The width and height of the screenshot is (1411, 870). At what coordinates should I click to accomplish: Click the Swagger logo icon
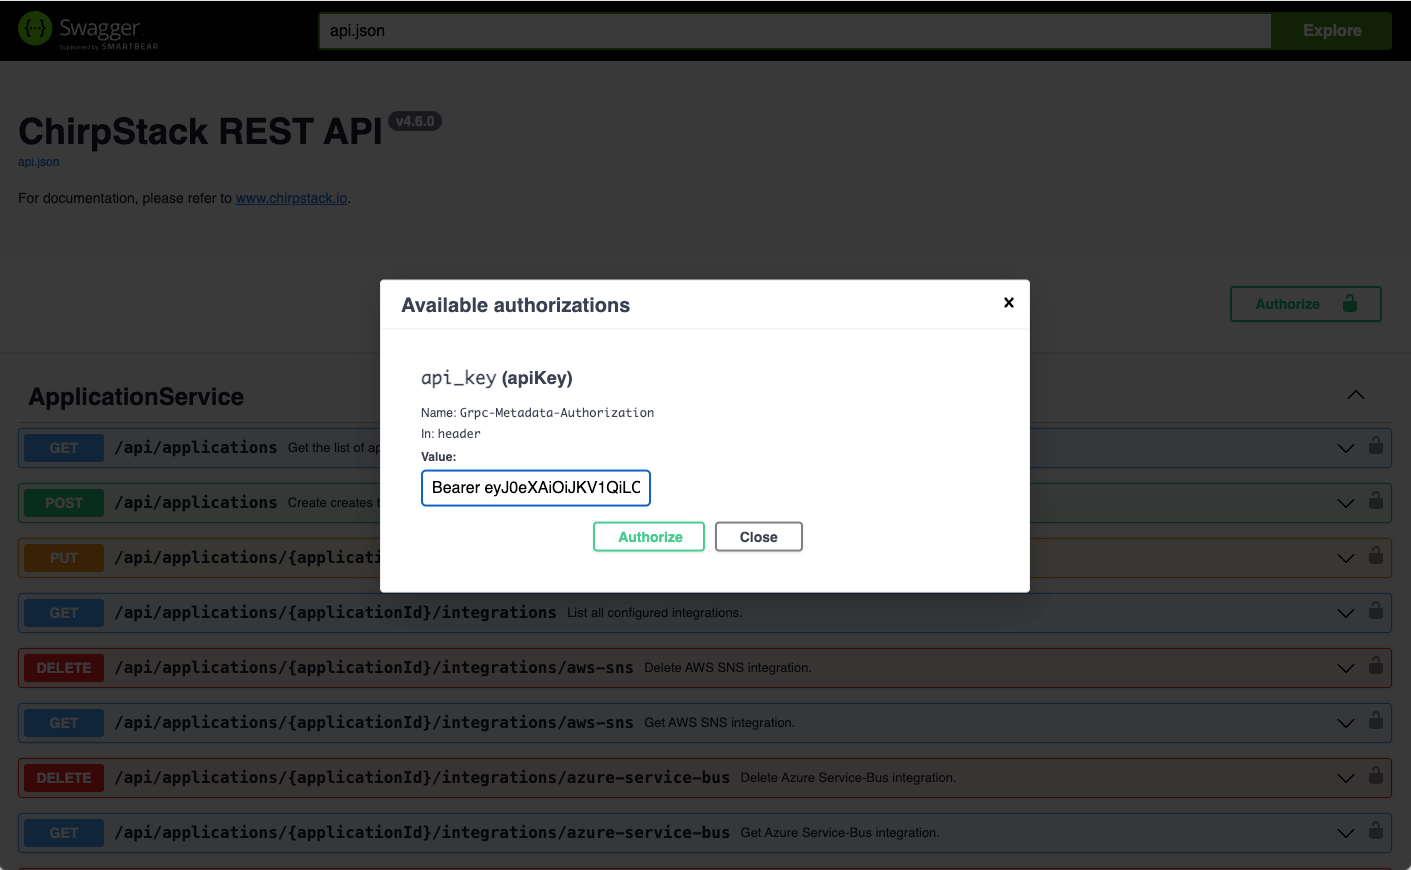pyautogui.click(x=35, y=29)
